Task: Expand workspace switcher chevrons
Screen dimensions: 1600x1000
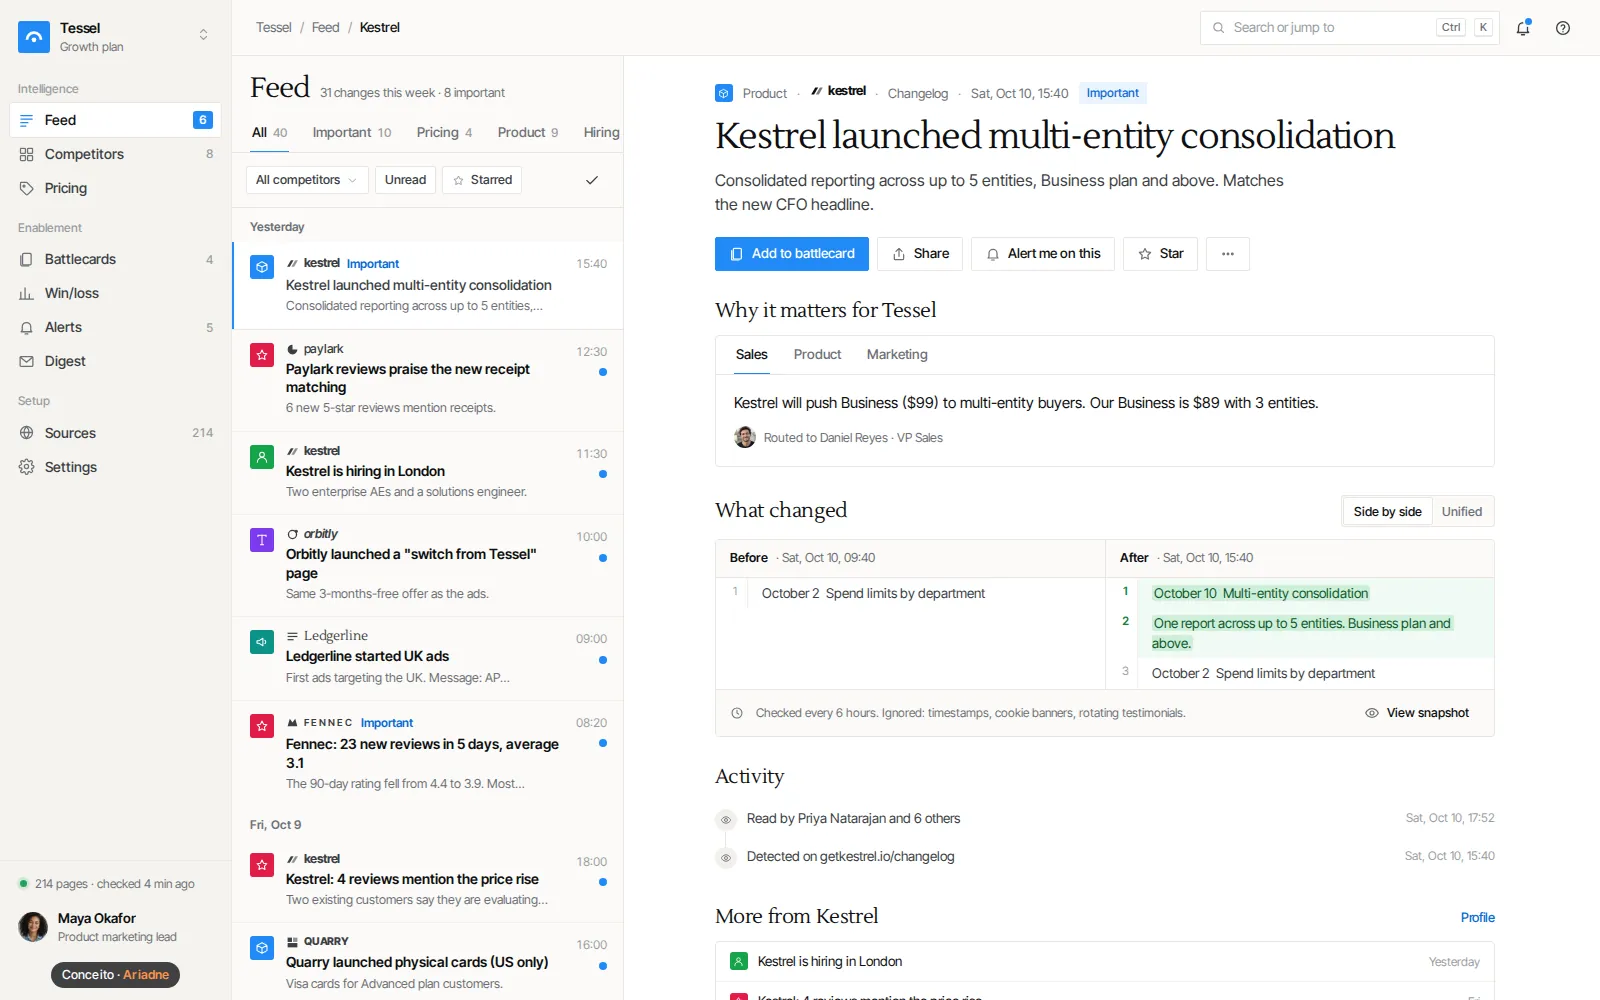Action: pyautogui.click(x=203, y=35)
